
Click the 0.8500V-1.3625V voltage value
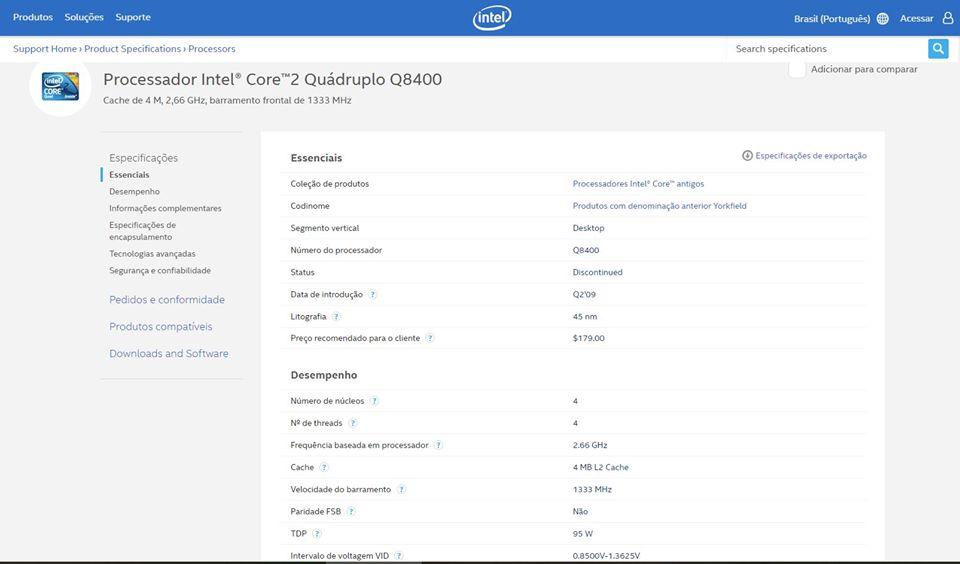pos(606,555)
